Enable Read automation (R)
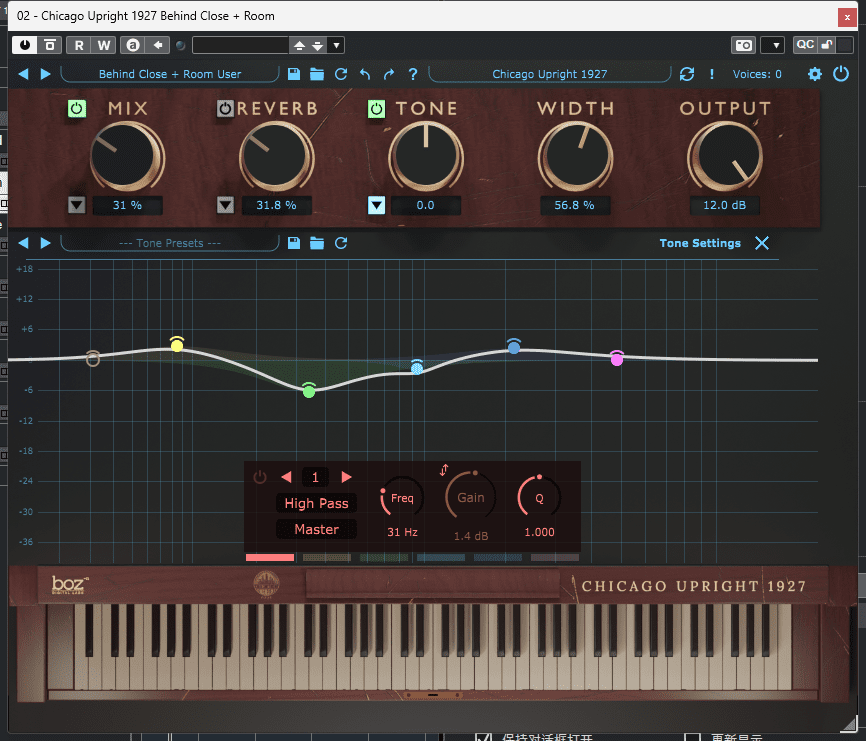 click(x=79, y=45)
